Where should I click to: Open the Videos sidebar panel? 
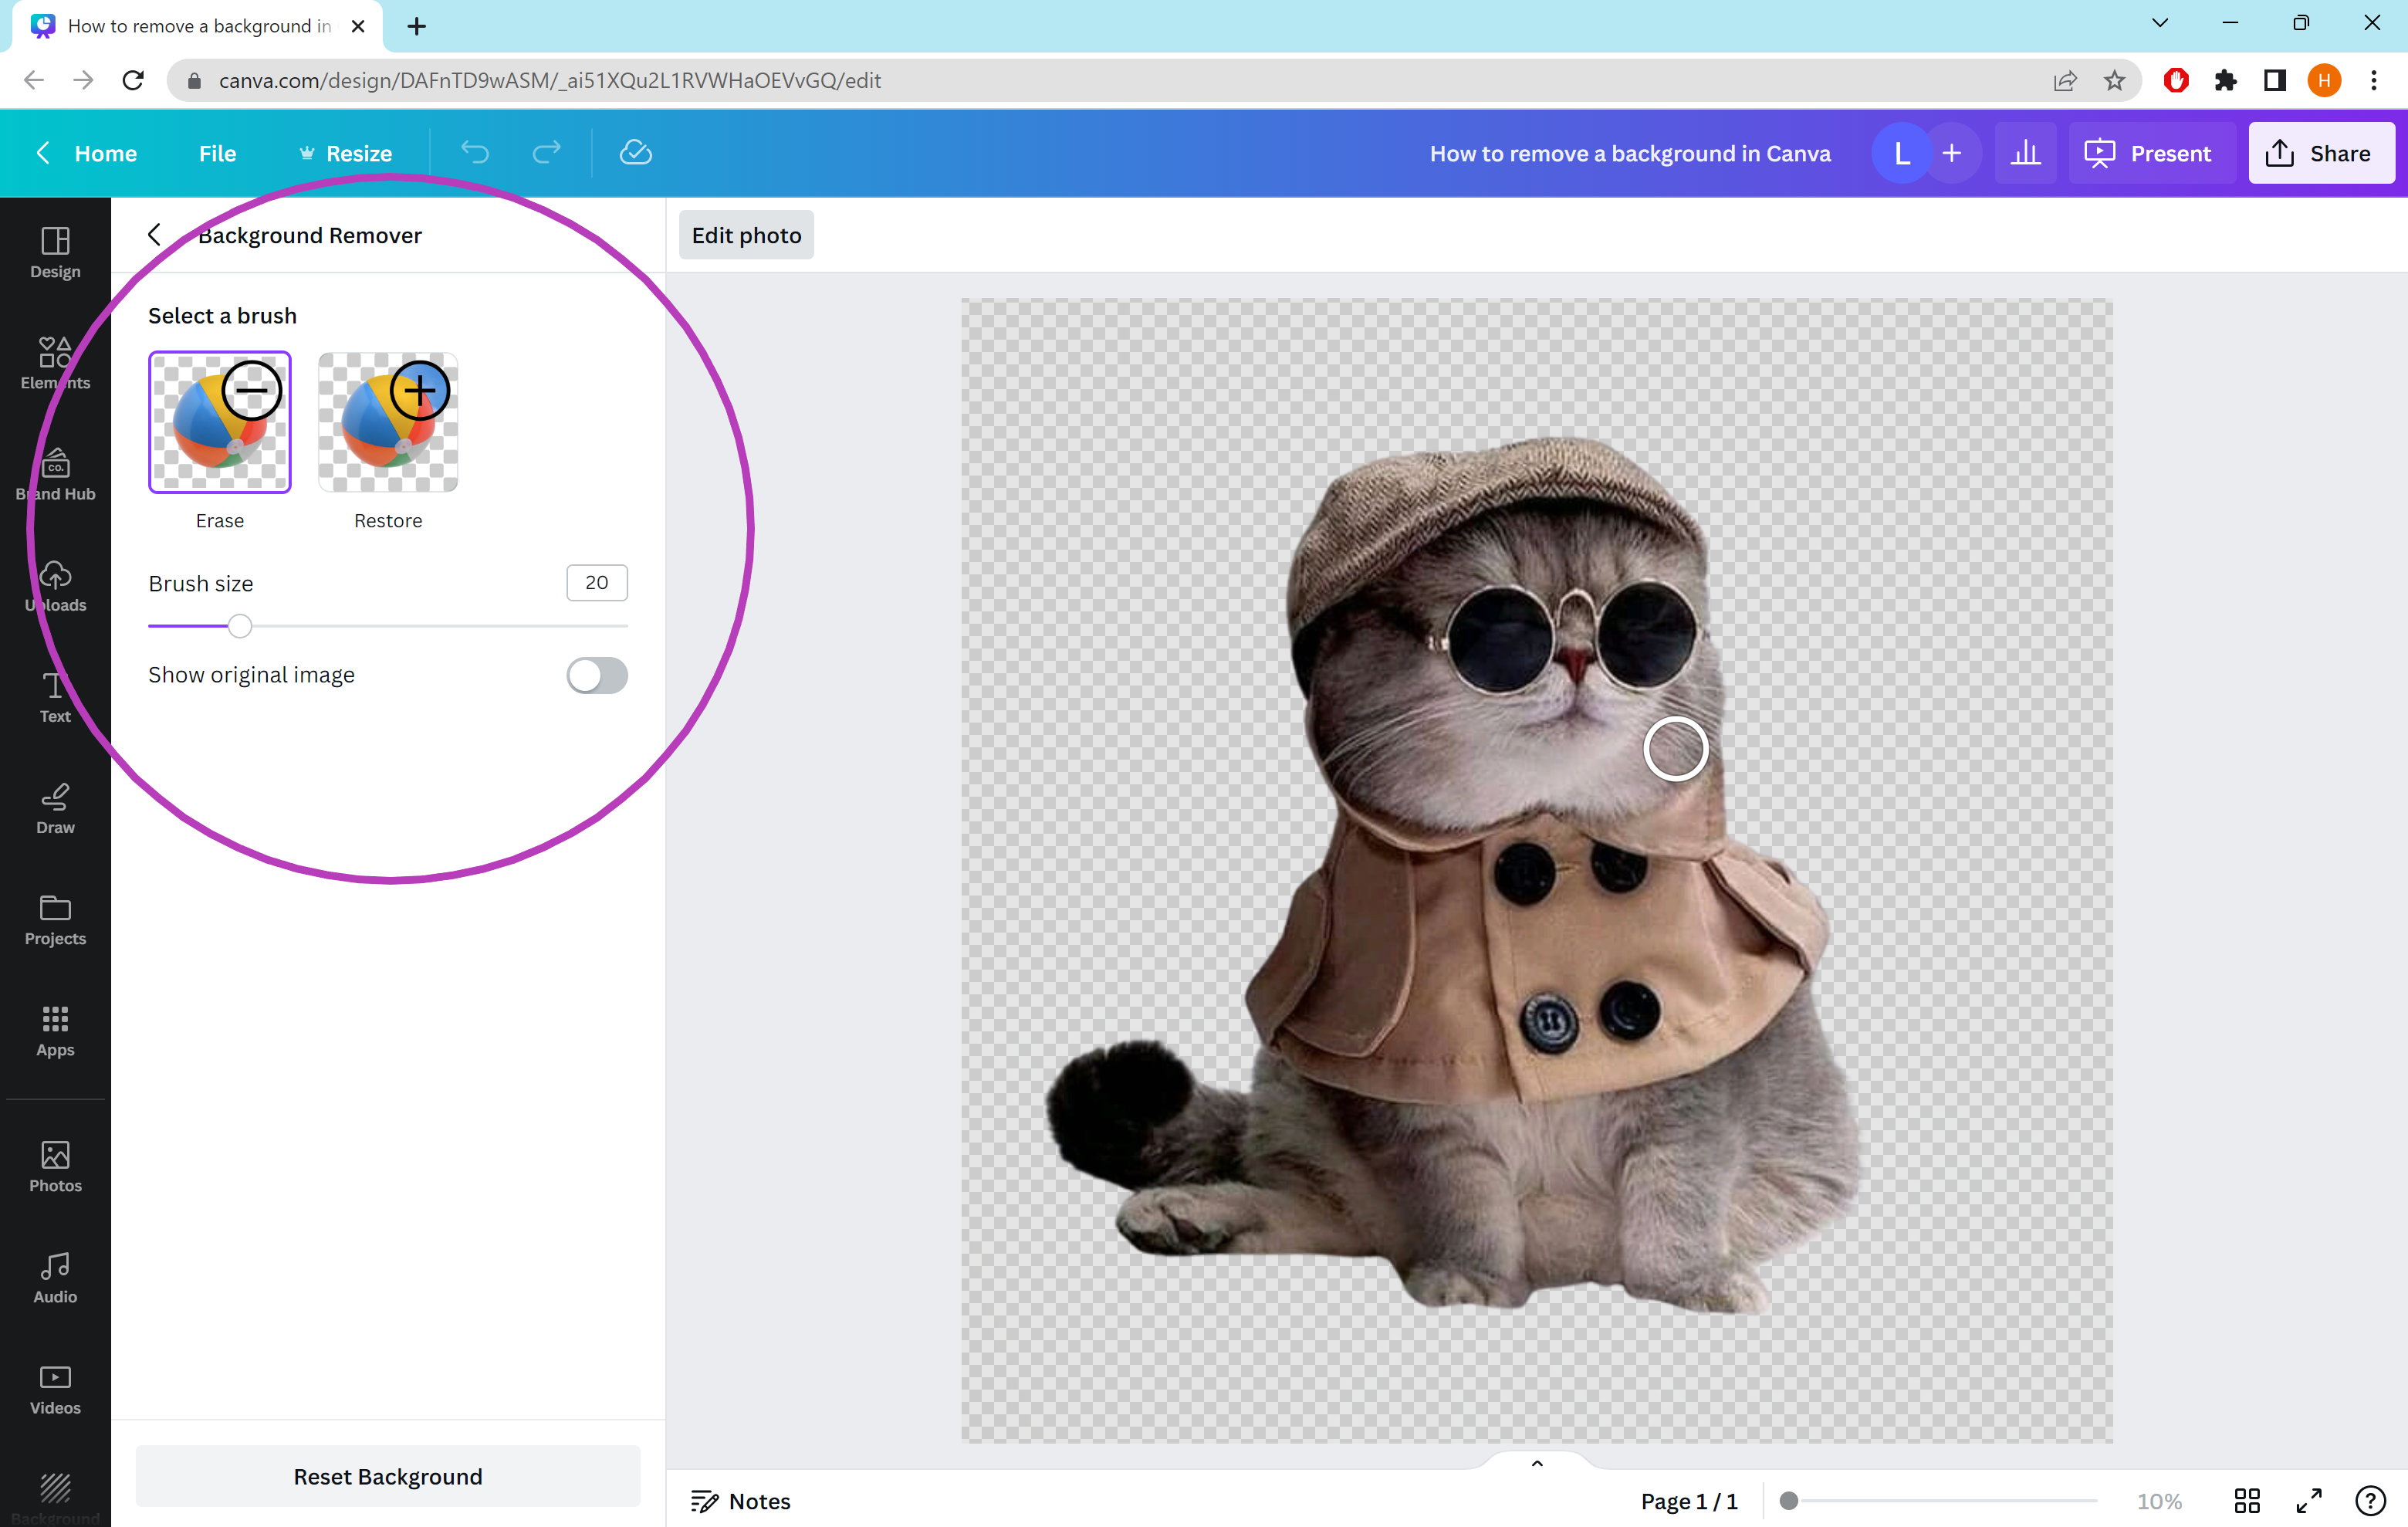pos(55,1389)
